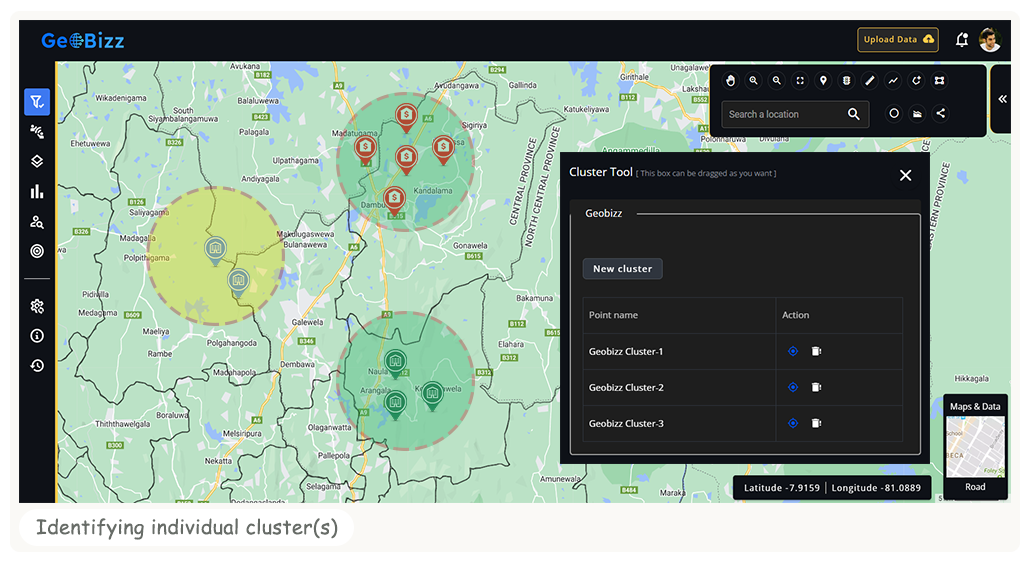Click the Action column header
Image resolution: width=1031 pixels, height=567 pixels.
point(796,315)
